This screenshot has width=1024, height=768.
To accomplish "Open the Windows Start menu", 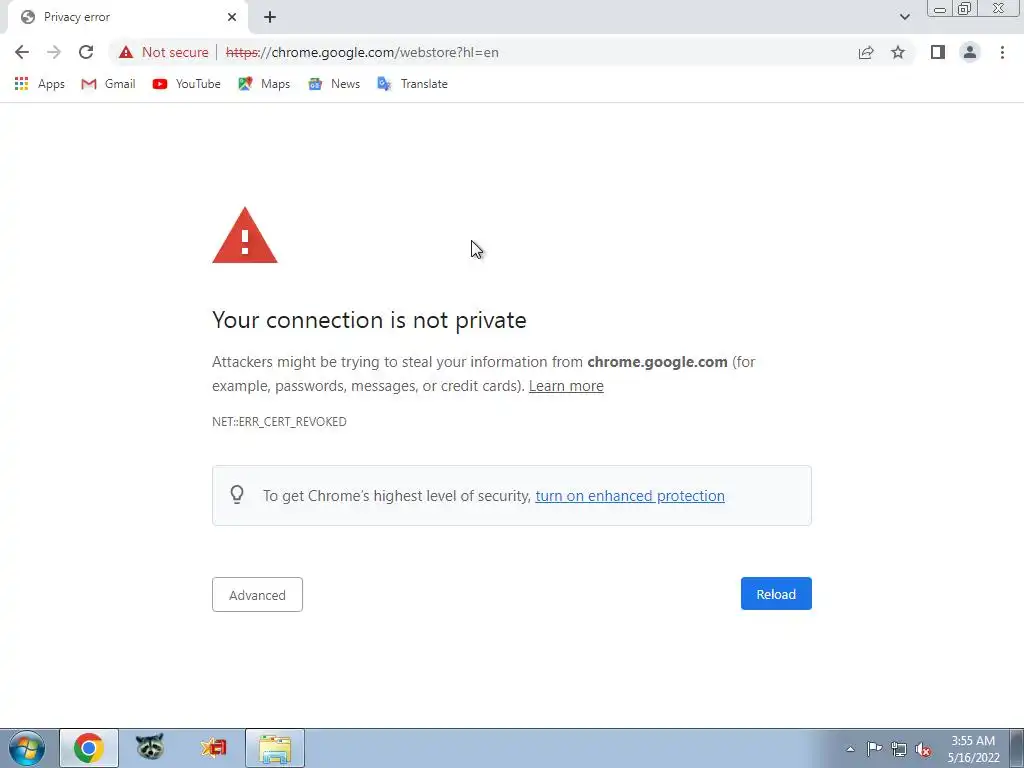I will pyautogui.click(x=27, y=748).
